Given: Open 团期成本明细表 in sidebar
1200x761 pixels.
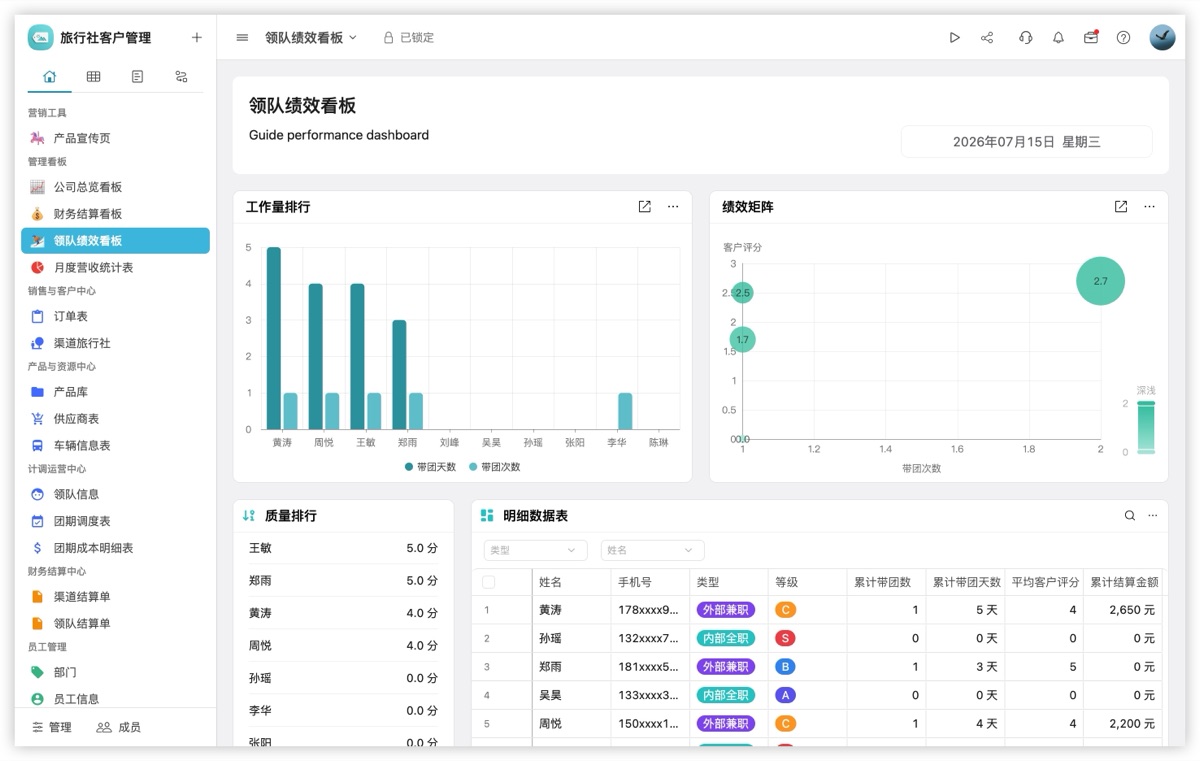Looking at the screenshot, I should [x=115, y=548].
